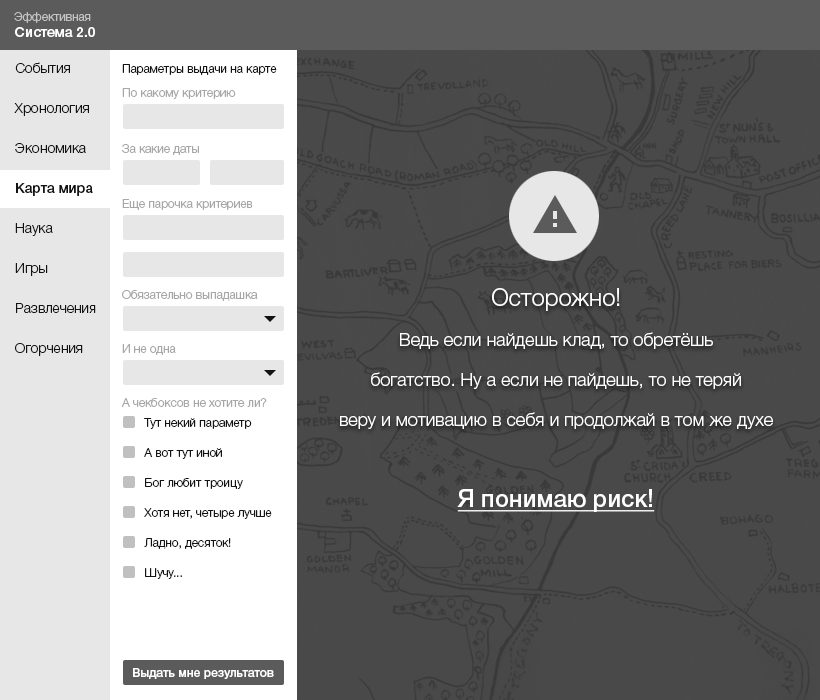Click the warning triangle icon

click(x=554, y=215)
